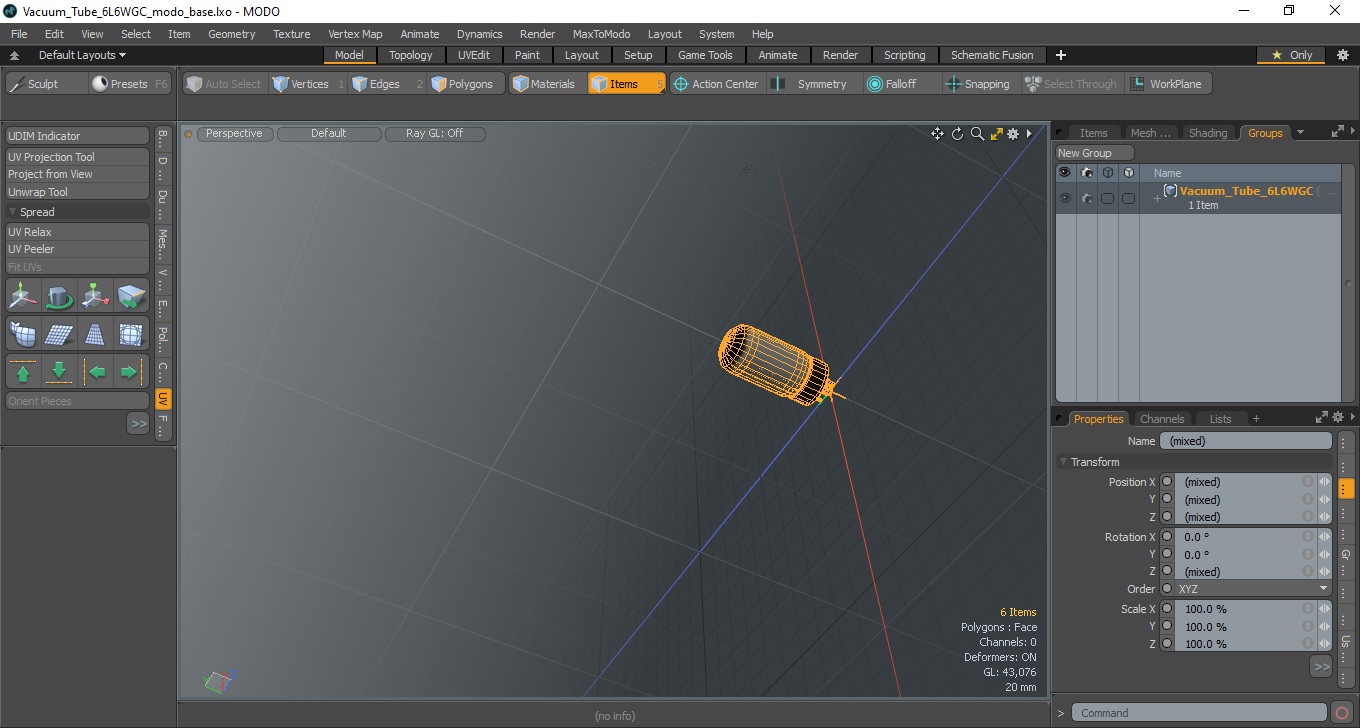Click into the Command input field
The image size is (1360, 728).
pyautogui.click(x=1200, y=713)
